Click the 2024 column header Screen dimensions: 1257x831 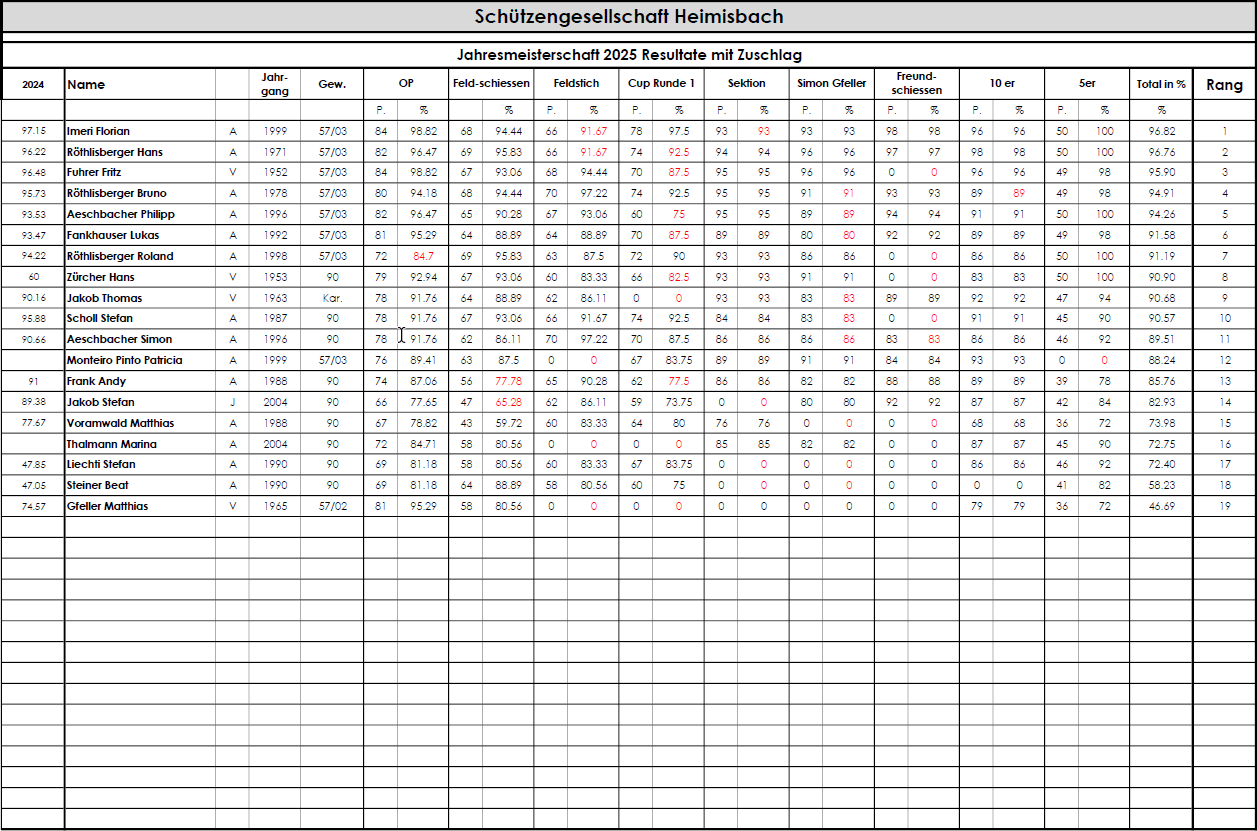coord(33,85)
